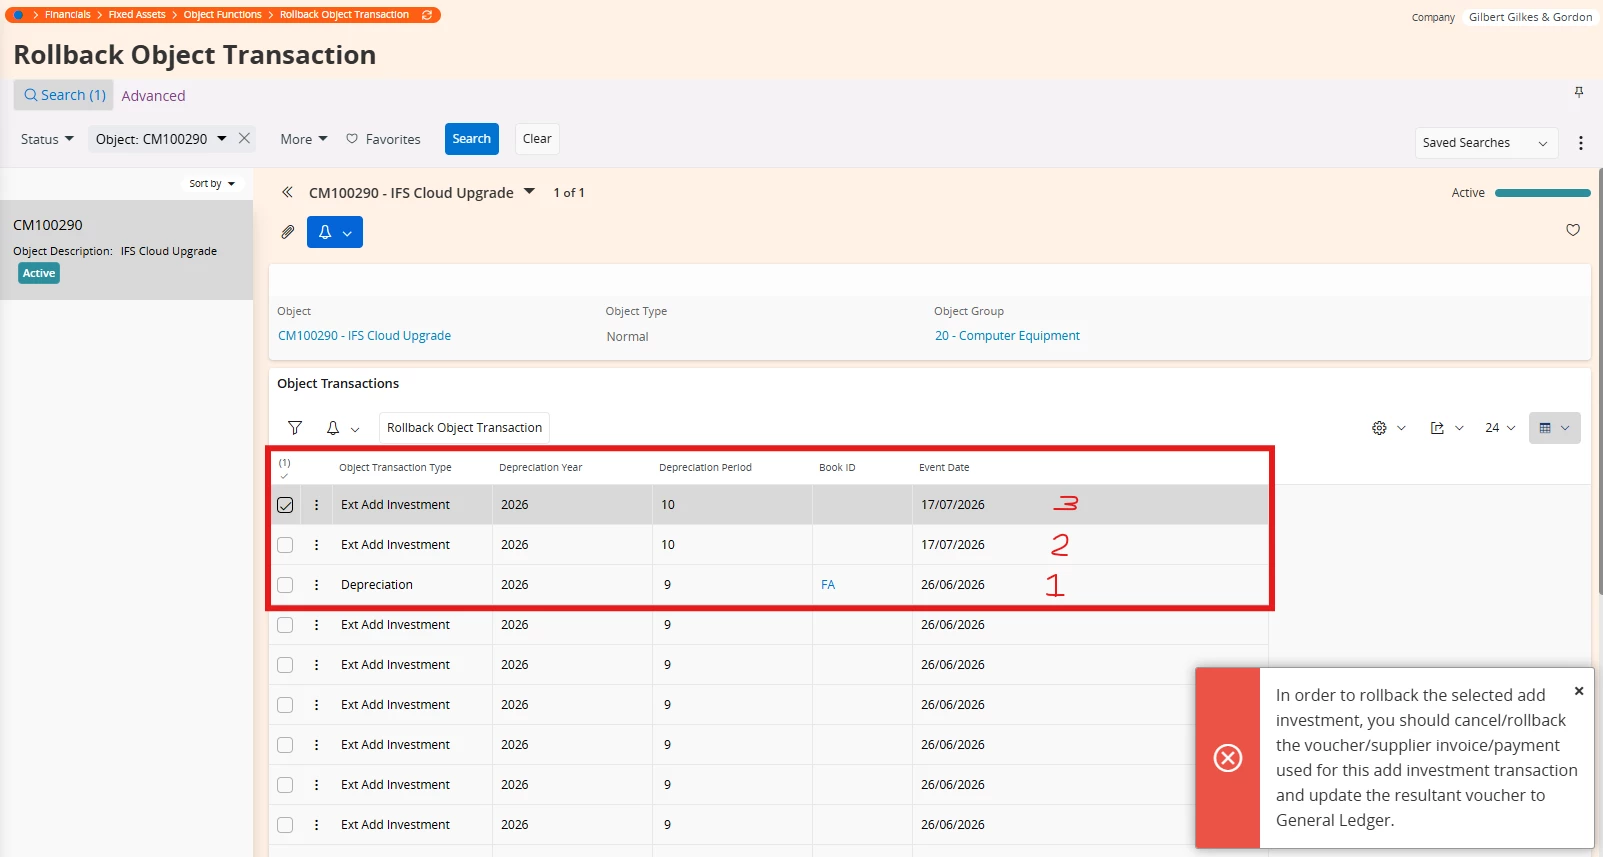
Task: Dismiss the red error notification
Action: click(1579, 691)
